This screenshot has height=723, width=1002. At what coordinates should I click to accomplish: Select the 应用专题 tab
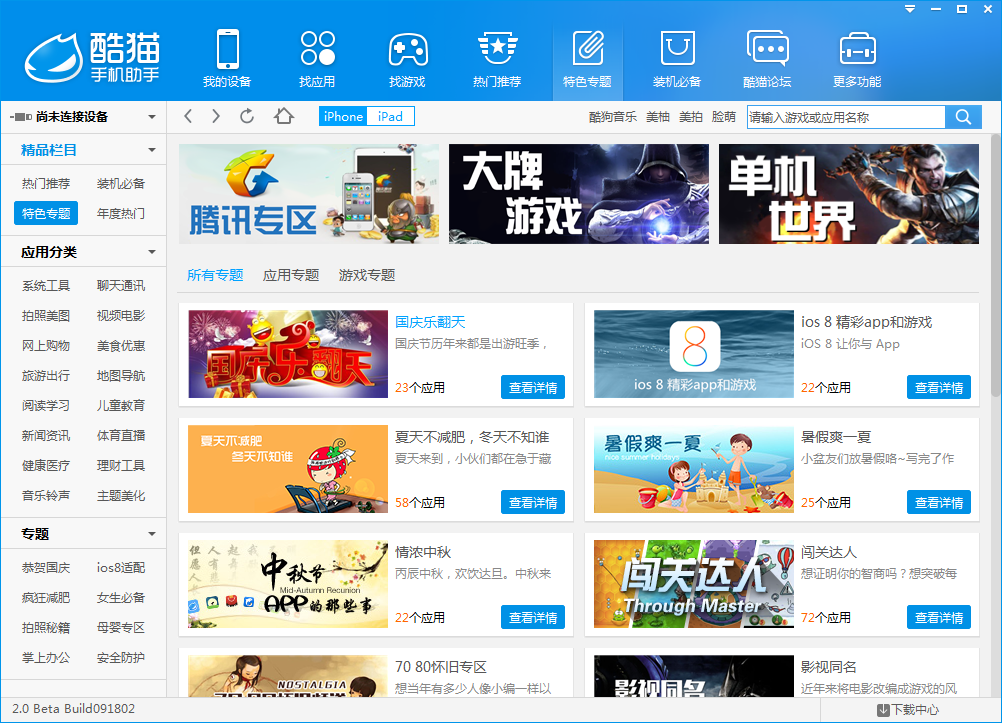point(291,275)
